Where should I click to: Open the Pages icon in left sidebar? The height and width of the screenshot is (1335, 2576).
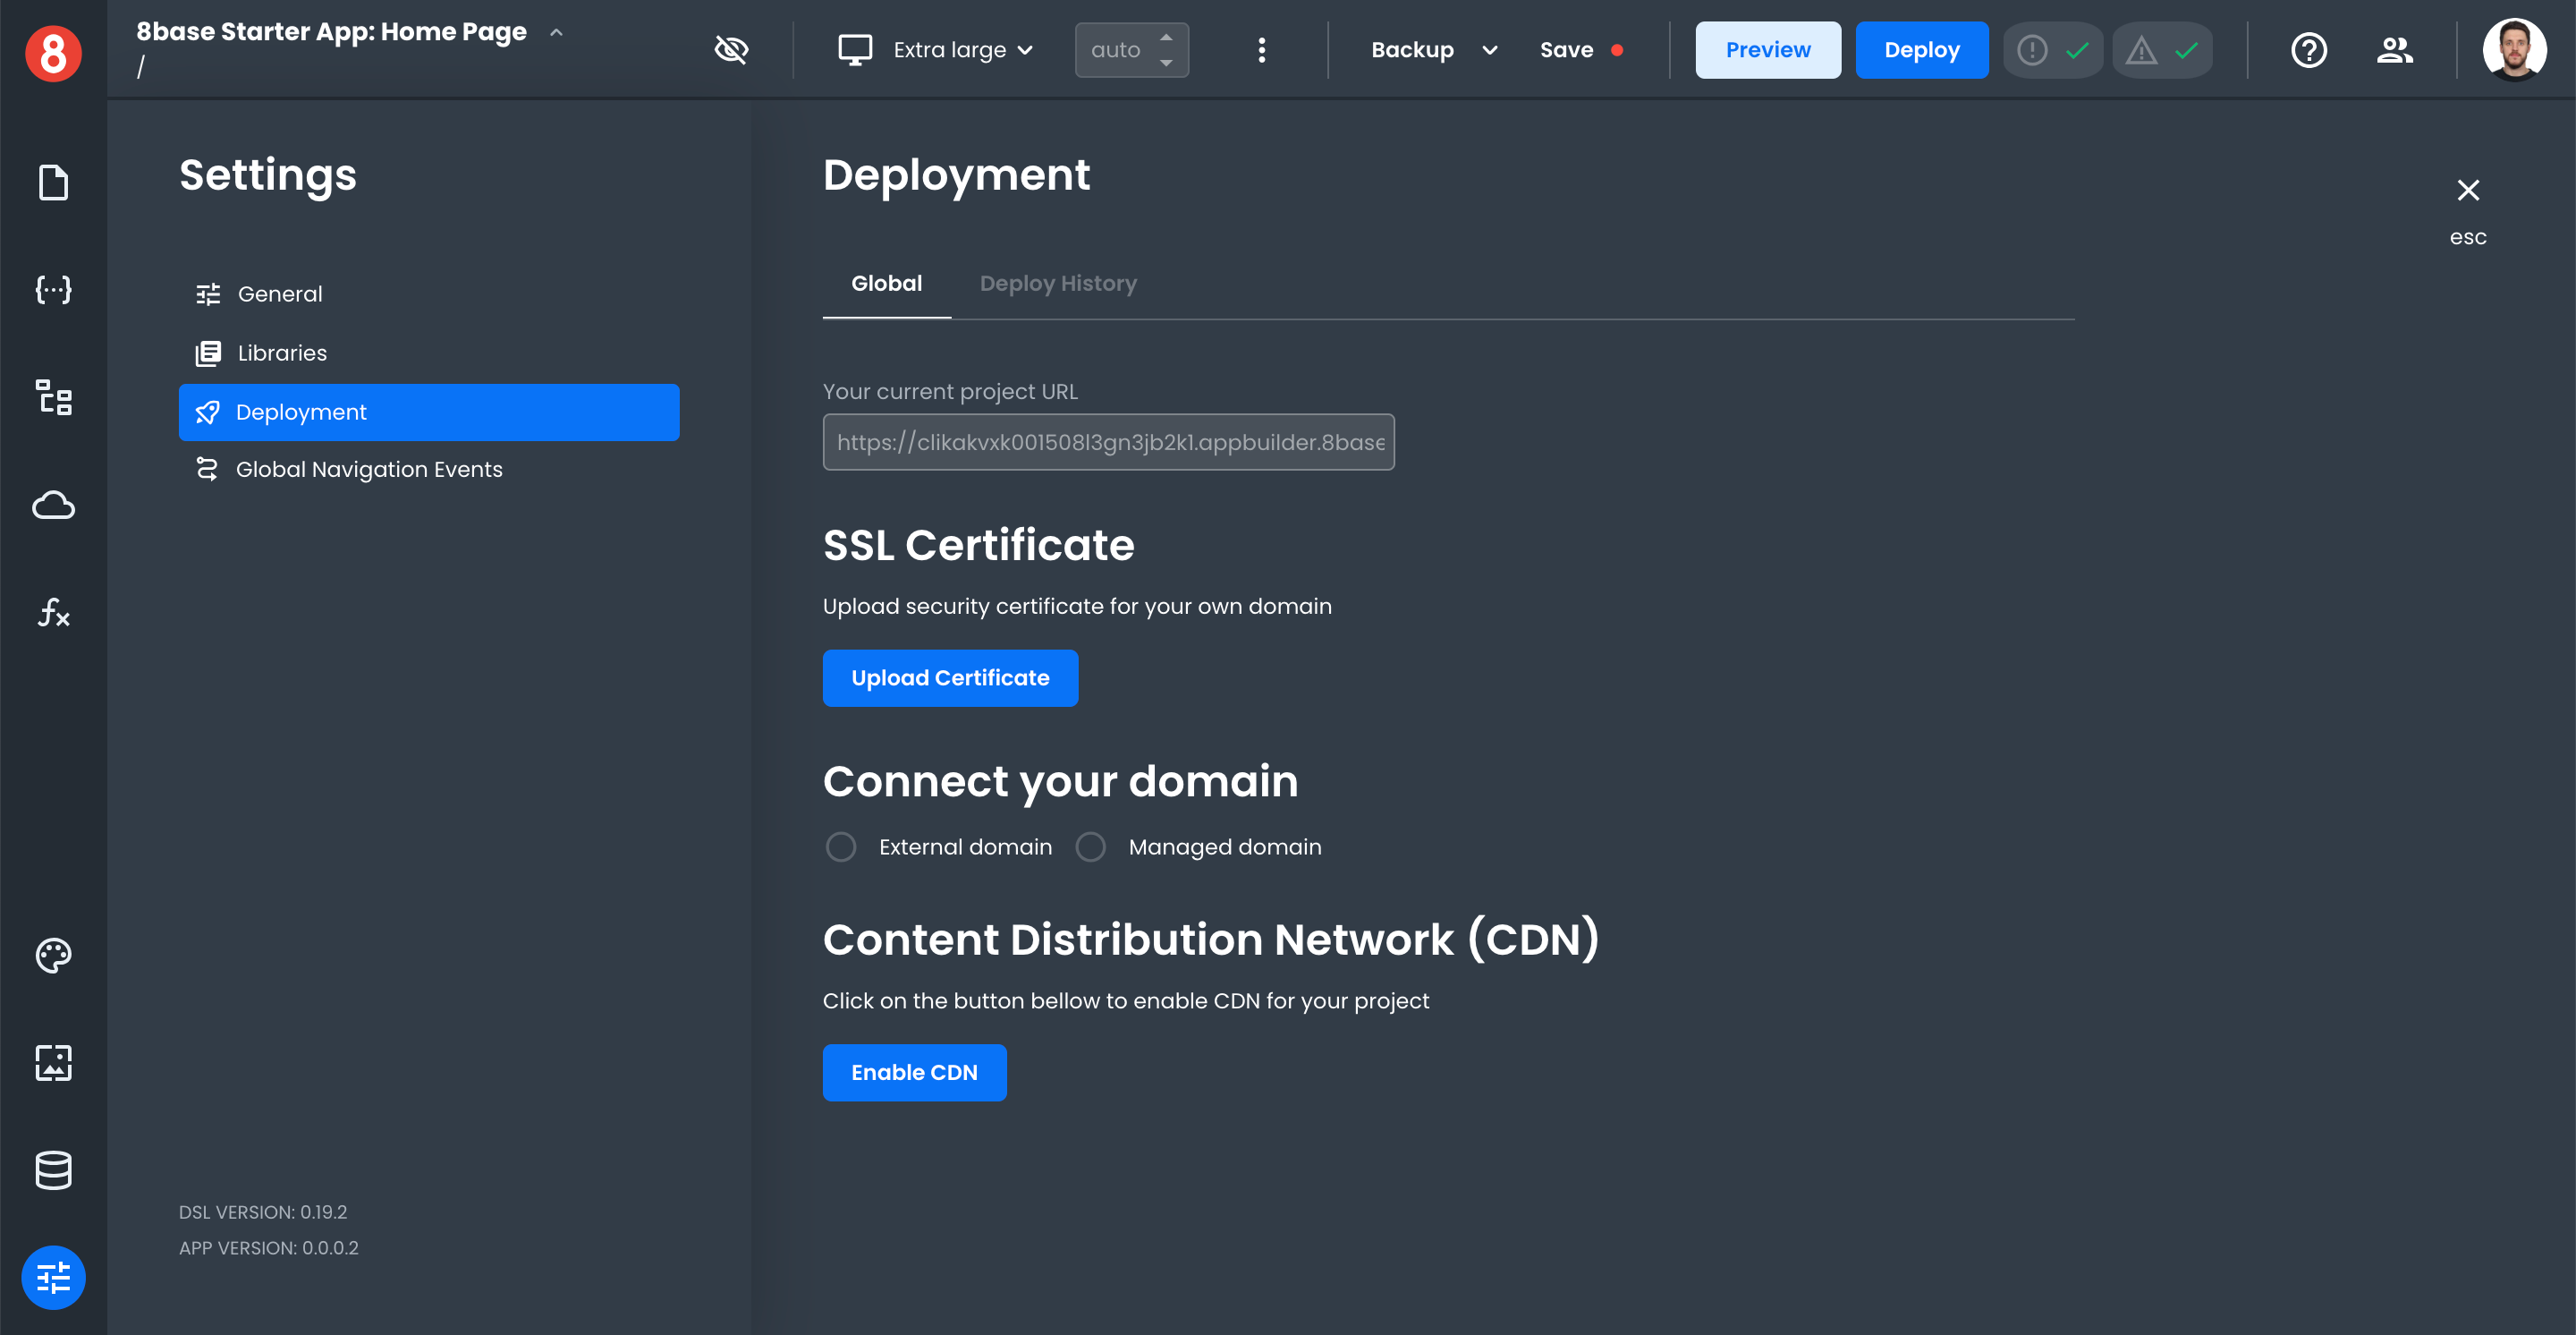53,183
